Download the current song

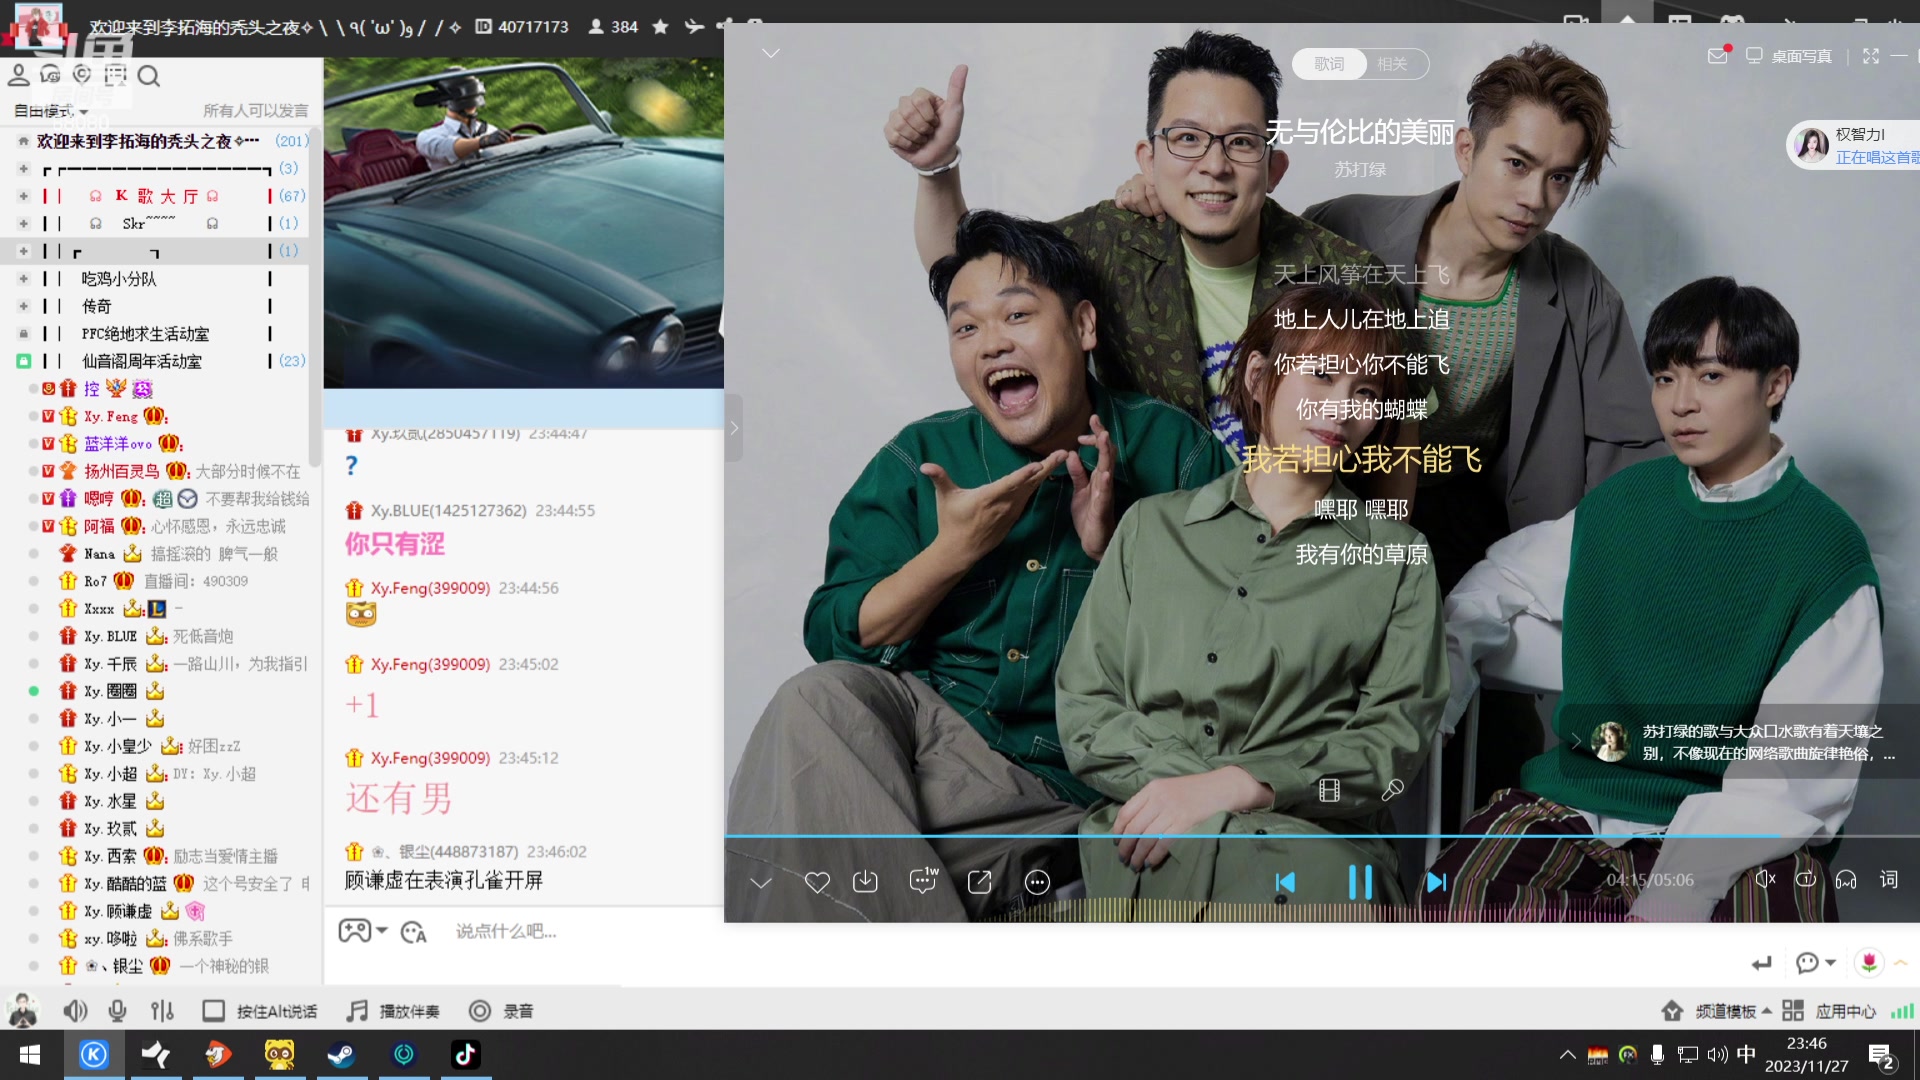click(865, 882)
